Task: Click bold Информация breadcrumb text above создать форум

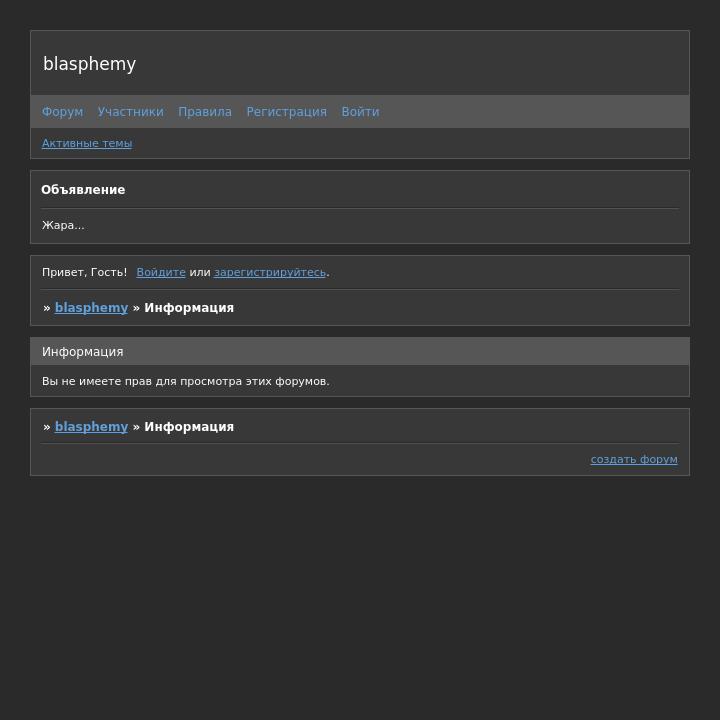Action: click(x=189, y=427)
